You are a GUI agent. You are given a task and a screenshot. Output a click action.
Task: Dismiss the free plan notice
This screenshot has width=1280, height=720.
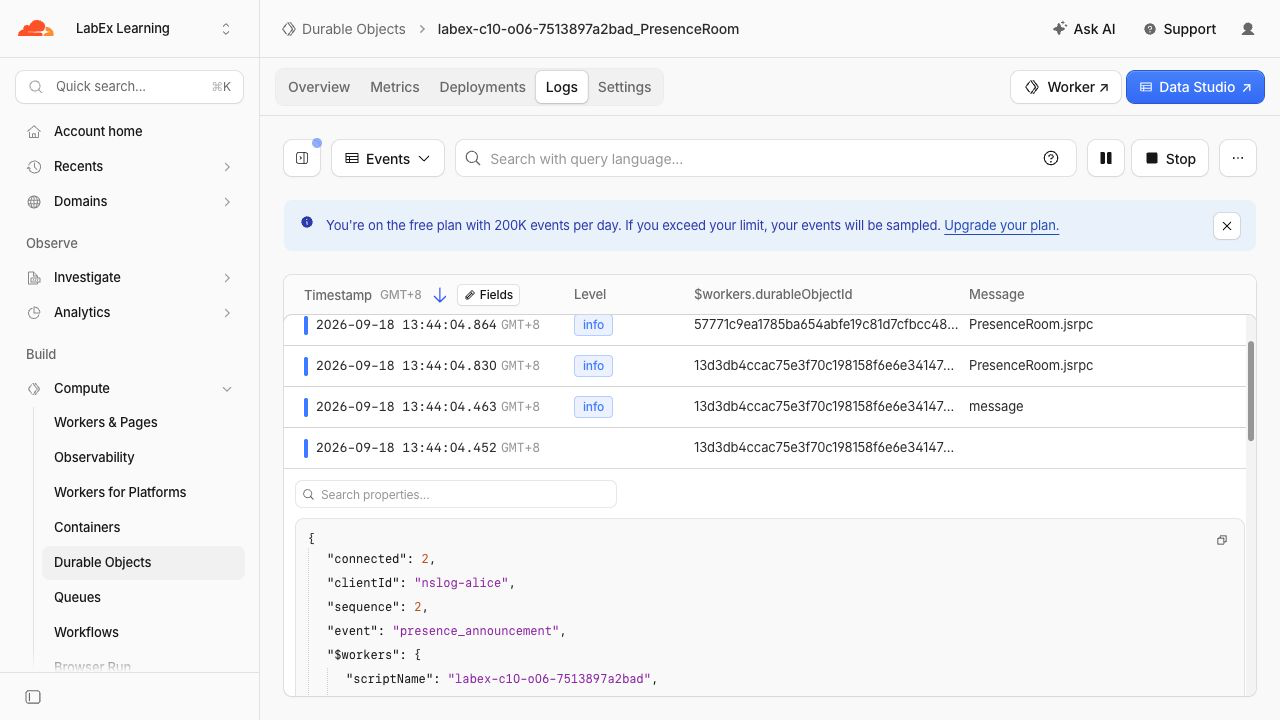[1227, 225]
